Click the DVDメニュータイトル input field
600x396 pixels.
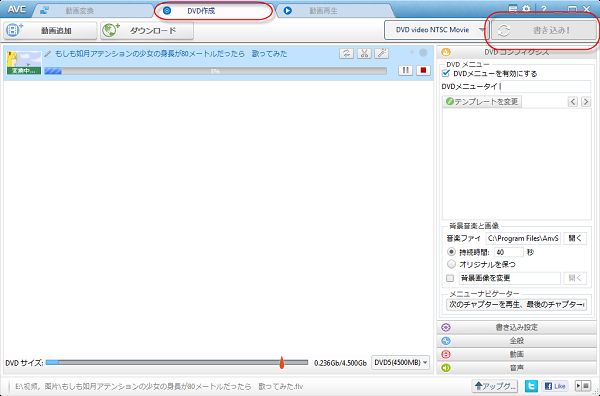point(545,86)
